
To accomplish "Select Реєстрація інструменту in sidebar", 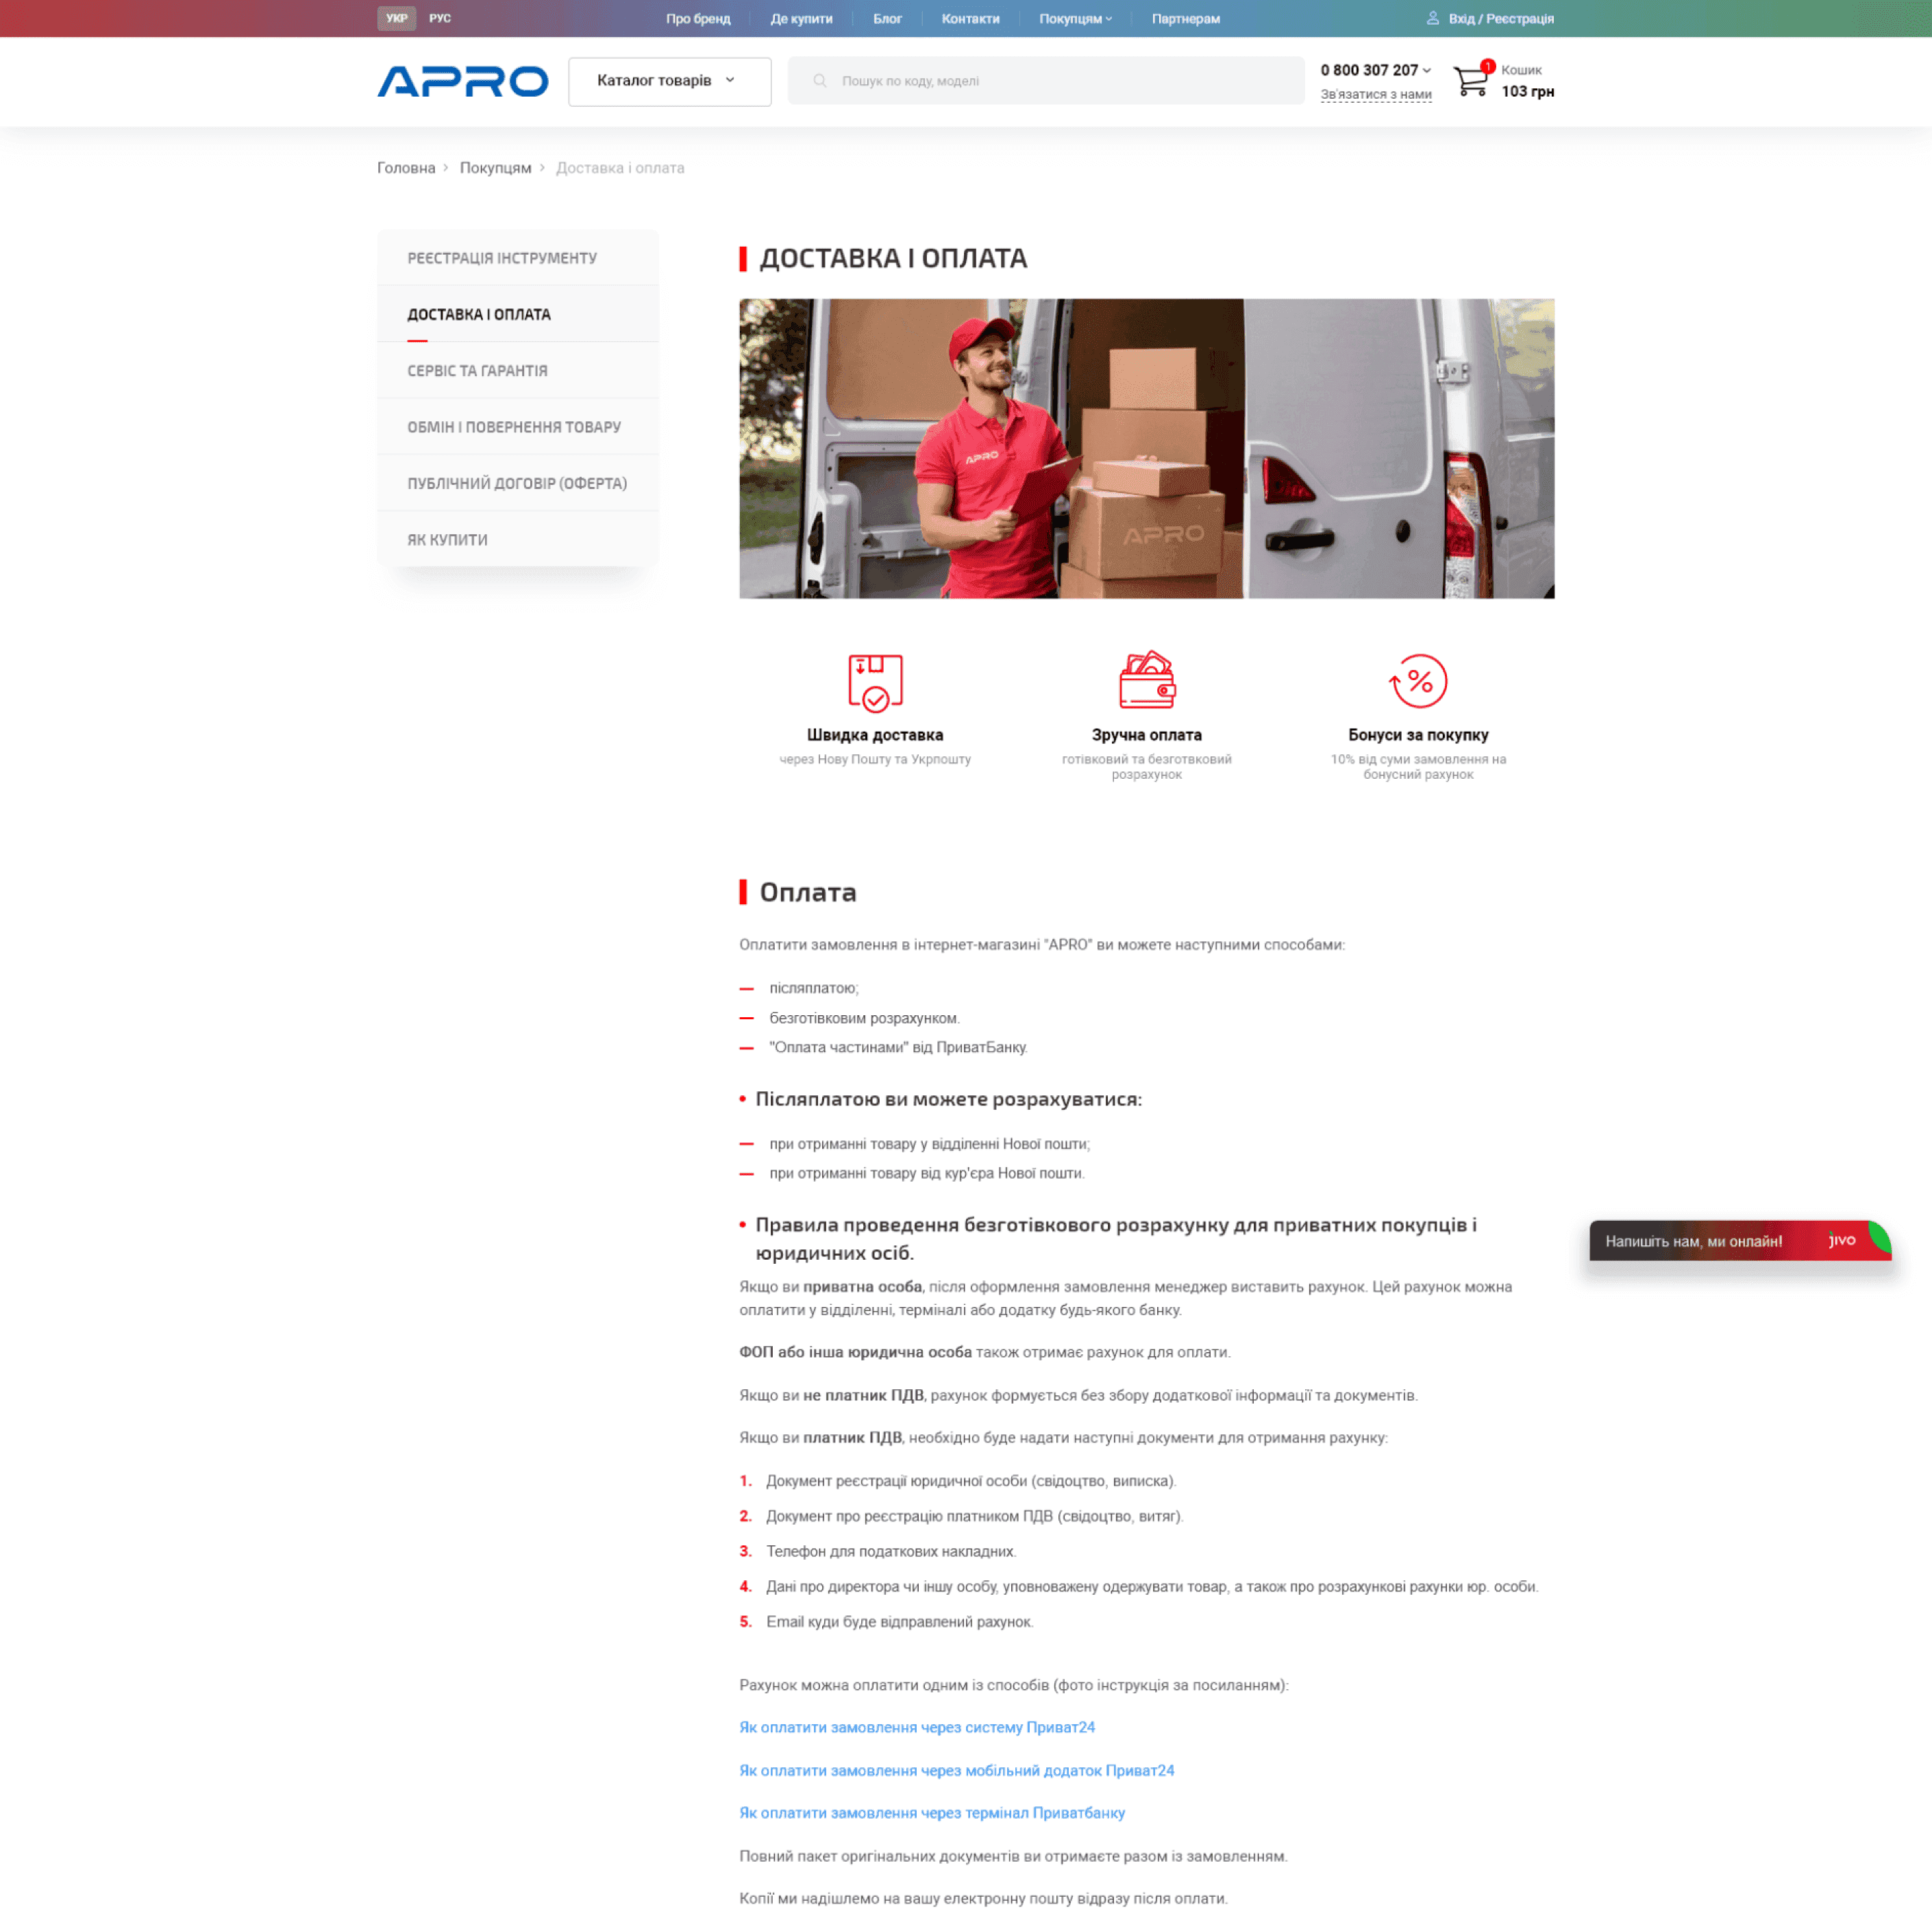I will point(502,258).
